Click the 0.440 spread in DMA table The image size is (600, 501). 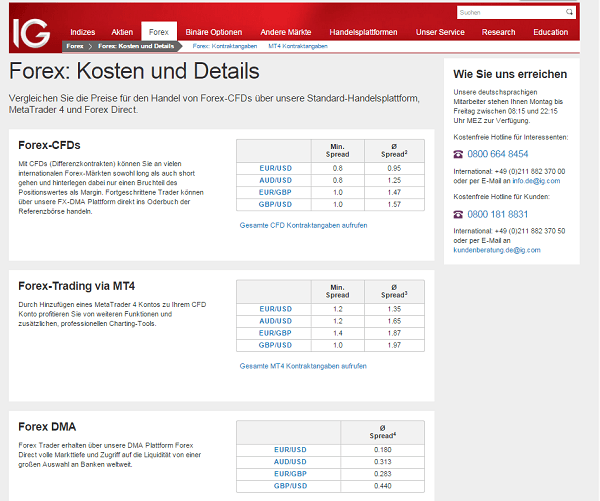click(383, 486)
